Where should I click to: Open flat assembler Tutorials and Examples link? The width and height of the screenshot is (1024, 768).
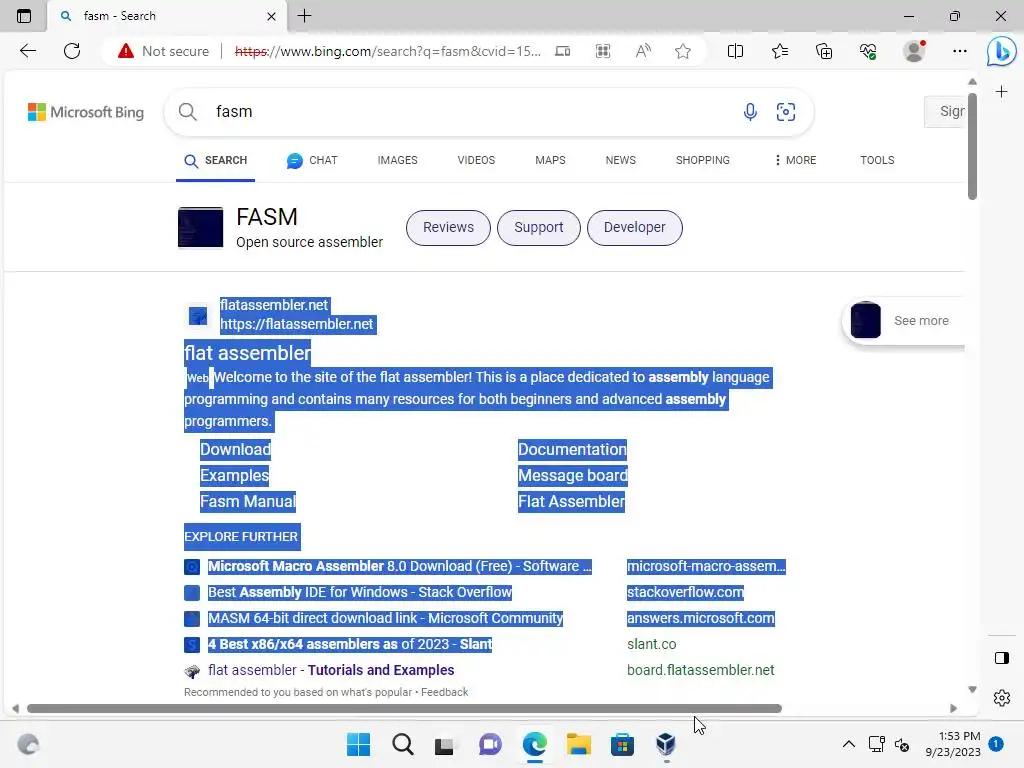click(x=331, y=670)
